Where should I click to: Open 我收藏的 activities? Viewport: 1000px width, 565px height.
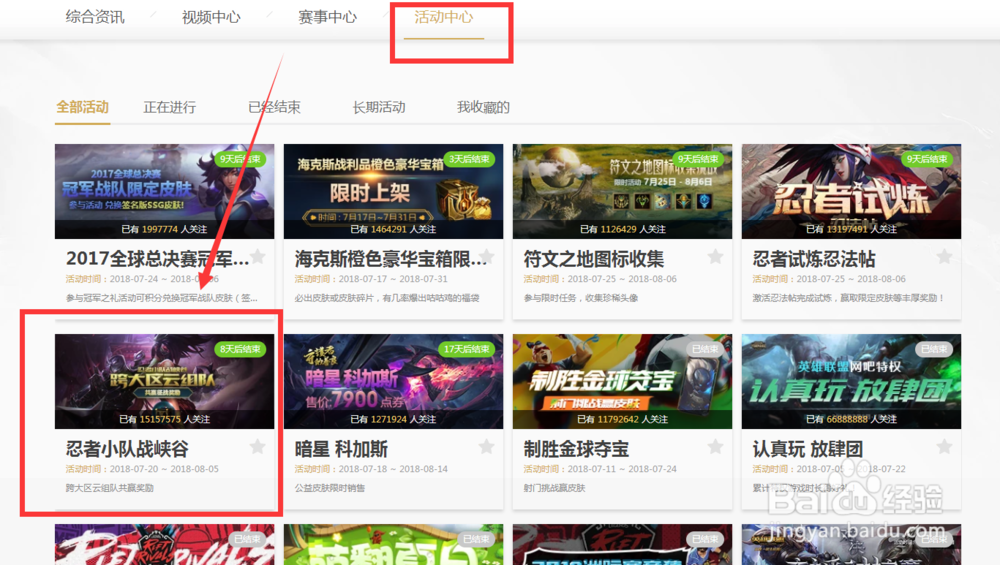[483, 107]
